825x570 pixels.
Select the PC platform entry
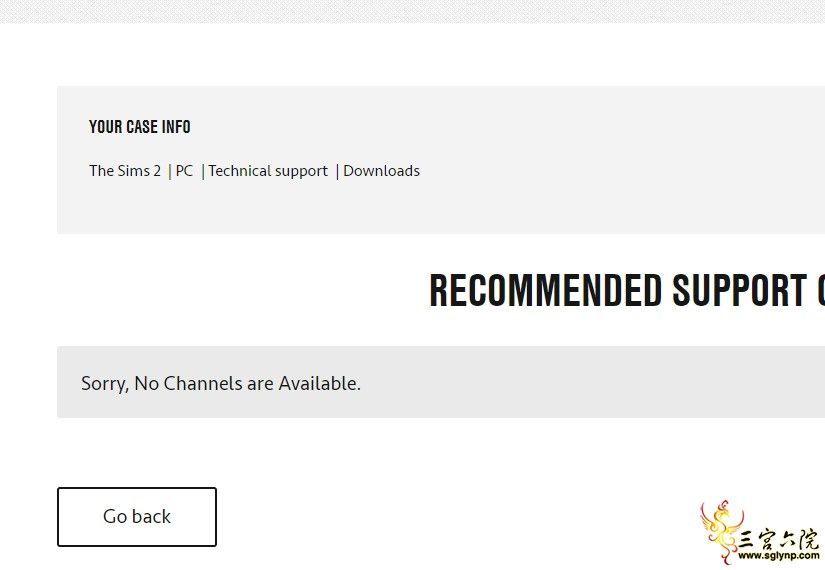coord(184,171)
